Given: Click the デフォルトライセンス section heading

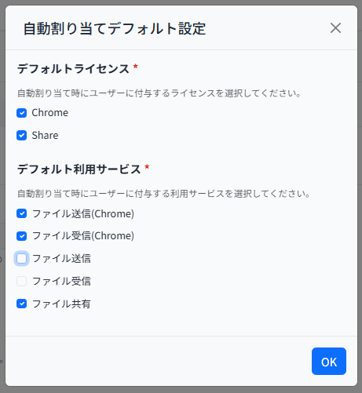Looking at the screenshot, I should 73,69.
